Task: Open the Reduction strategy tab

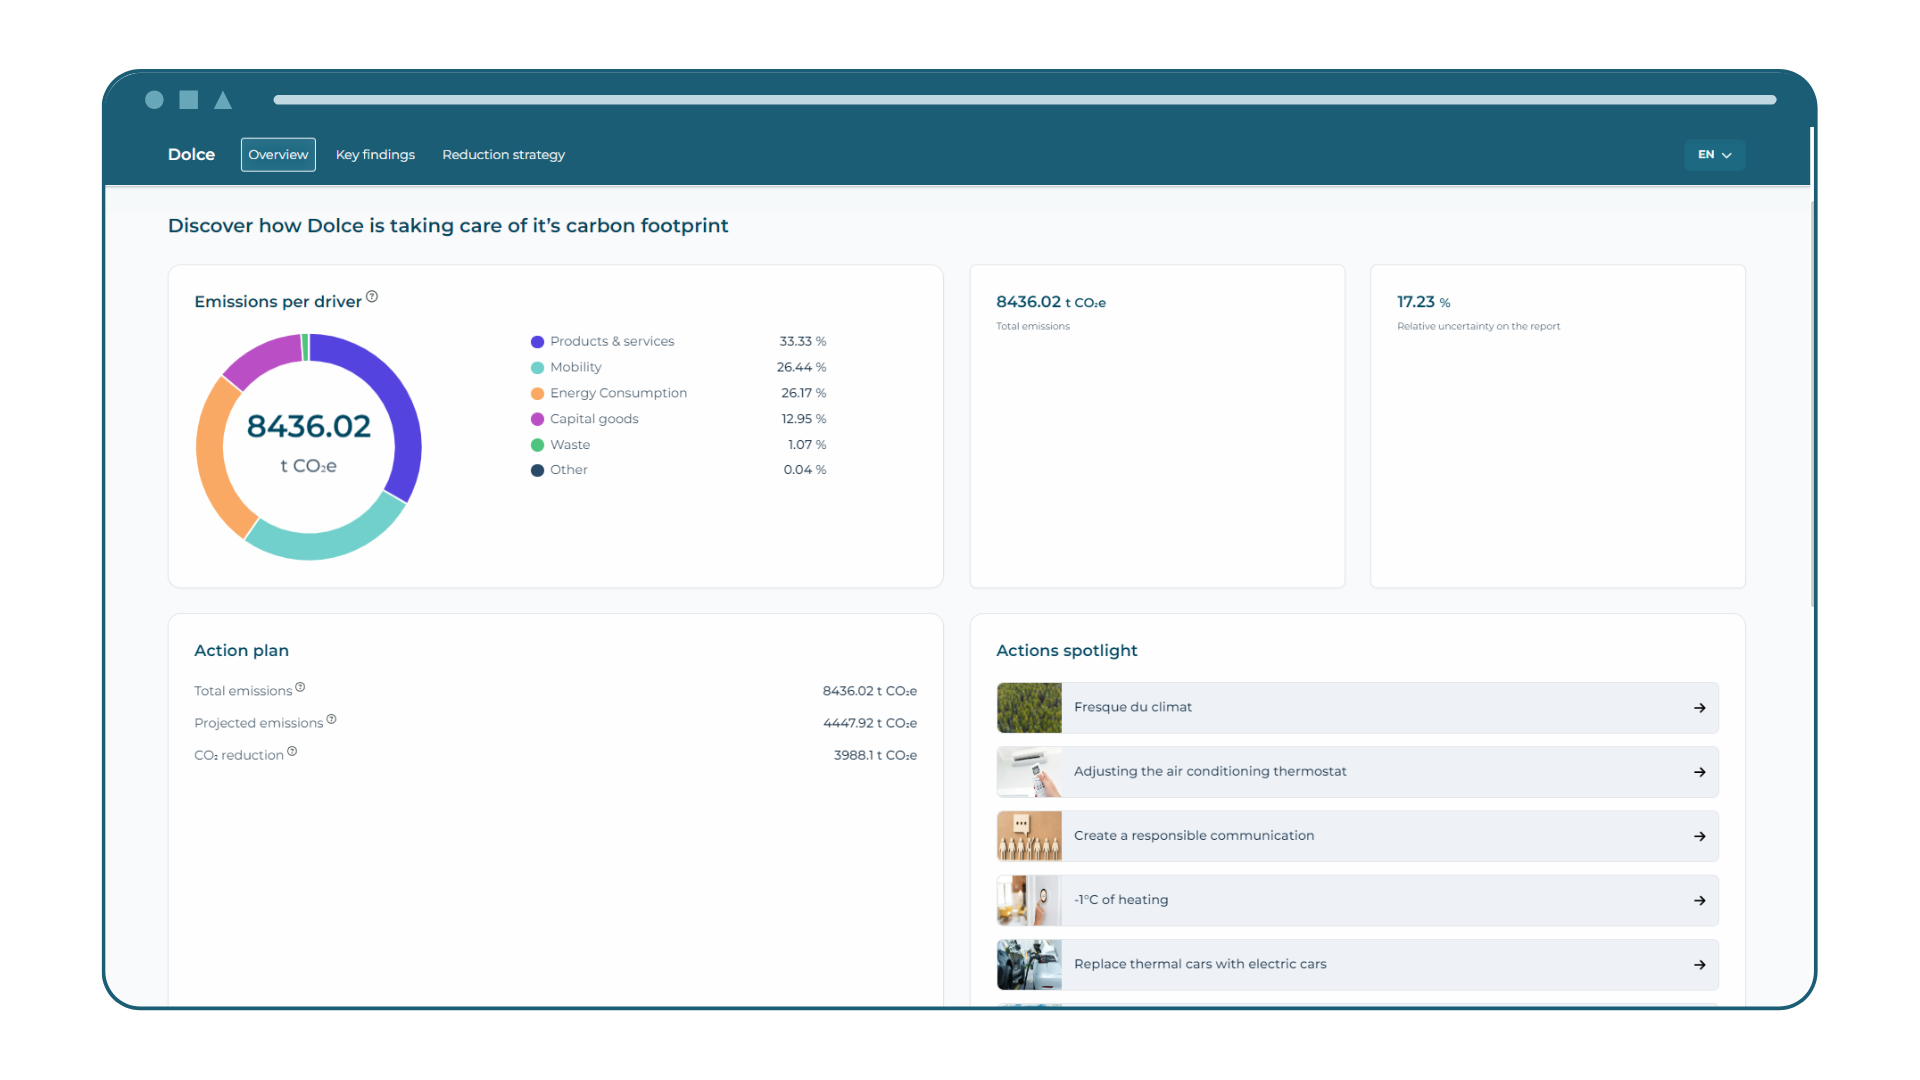Action: [x=503, y=155]
